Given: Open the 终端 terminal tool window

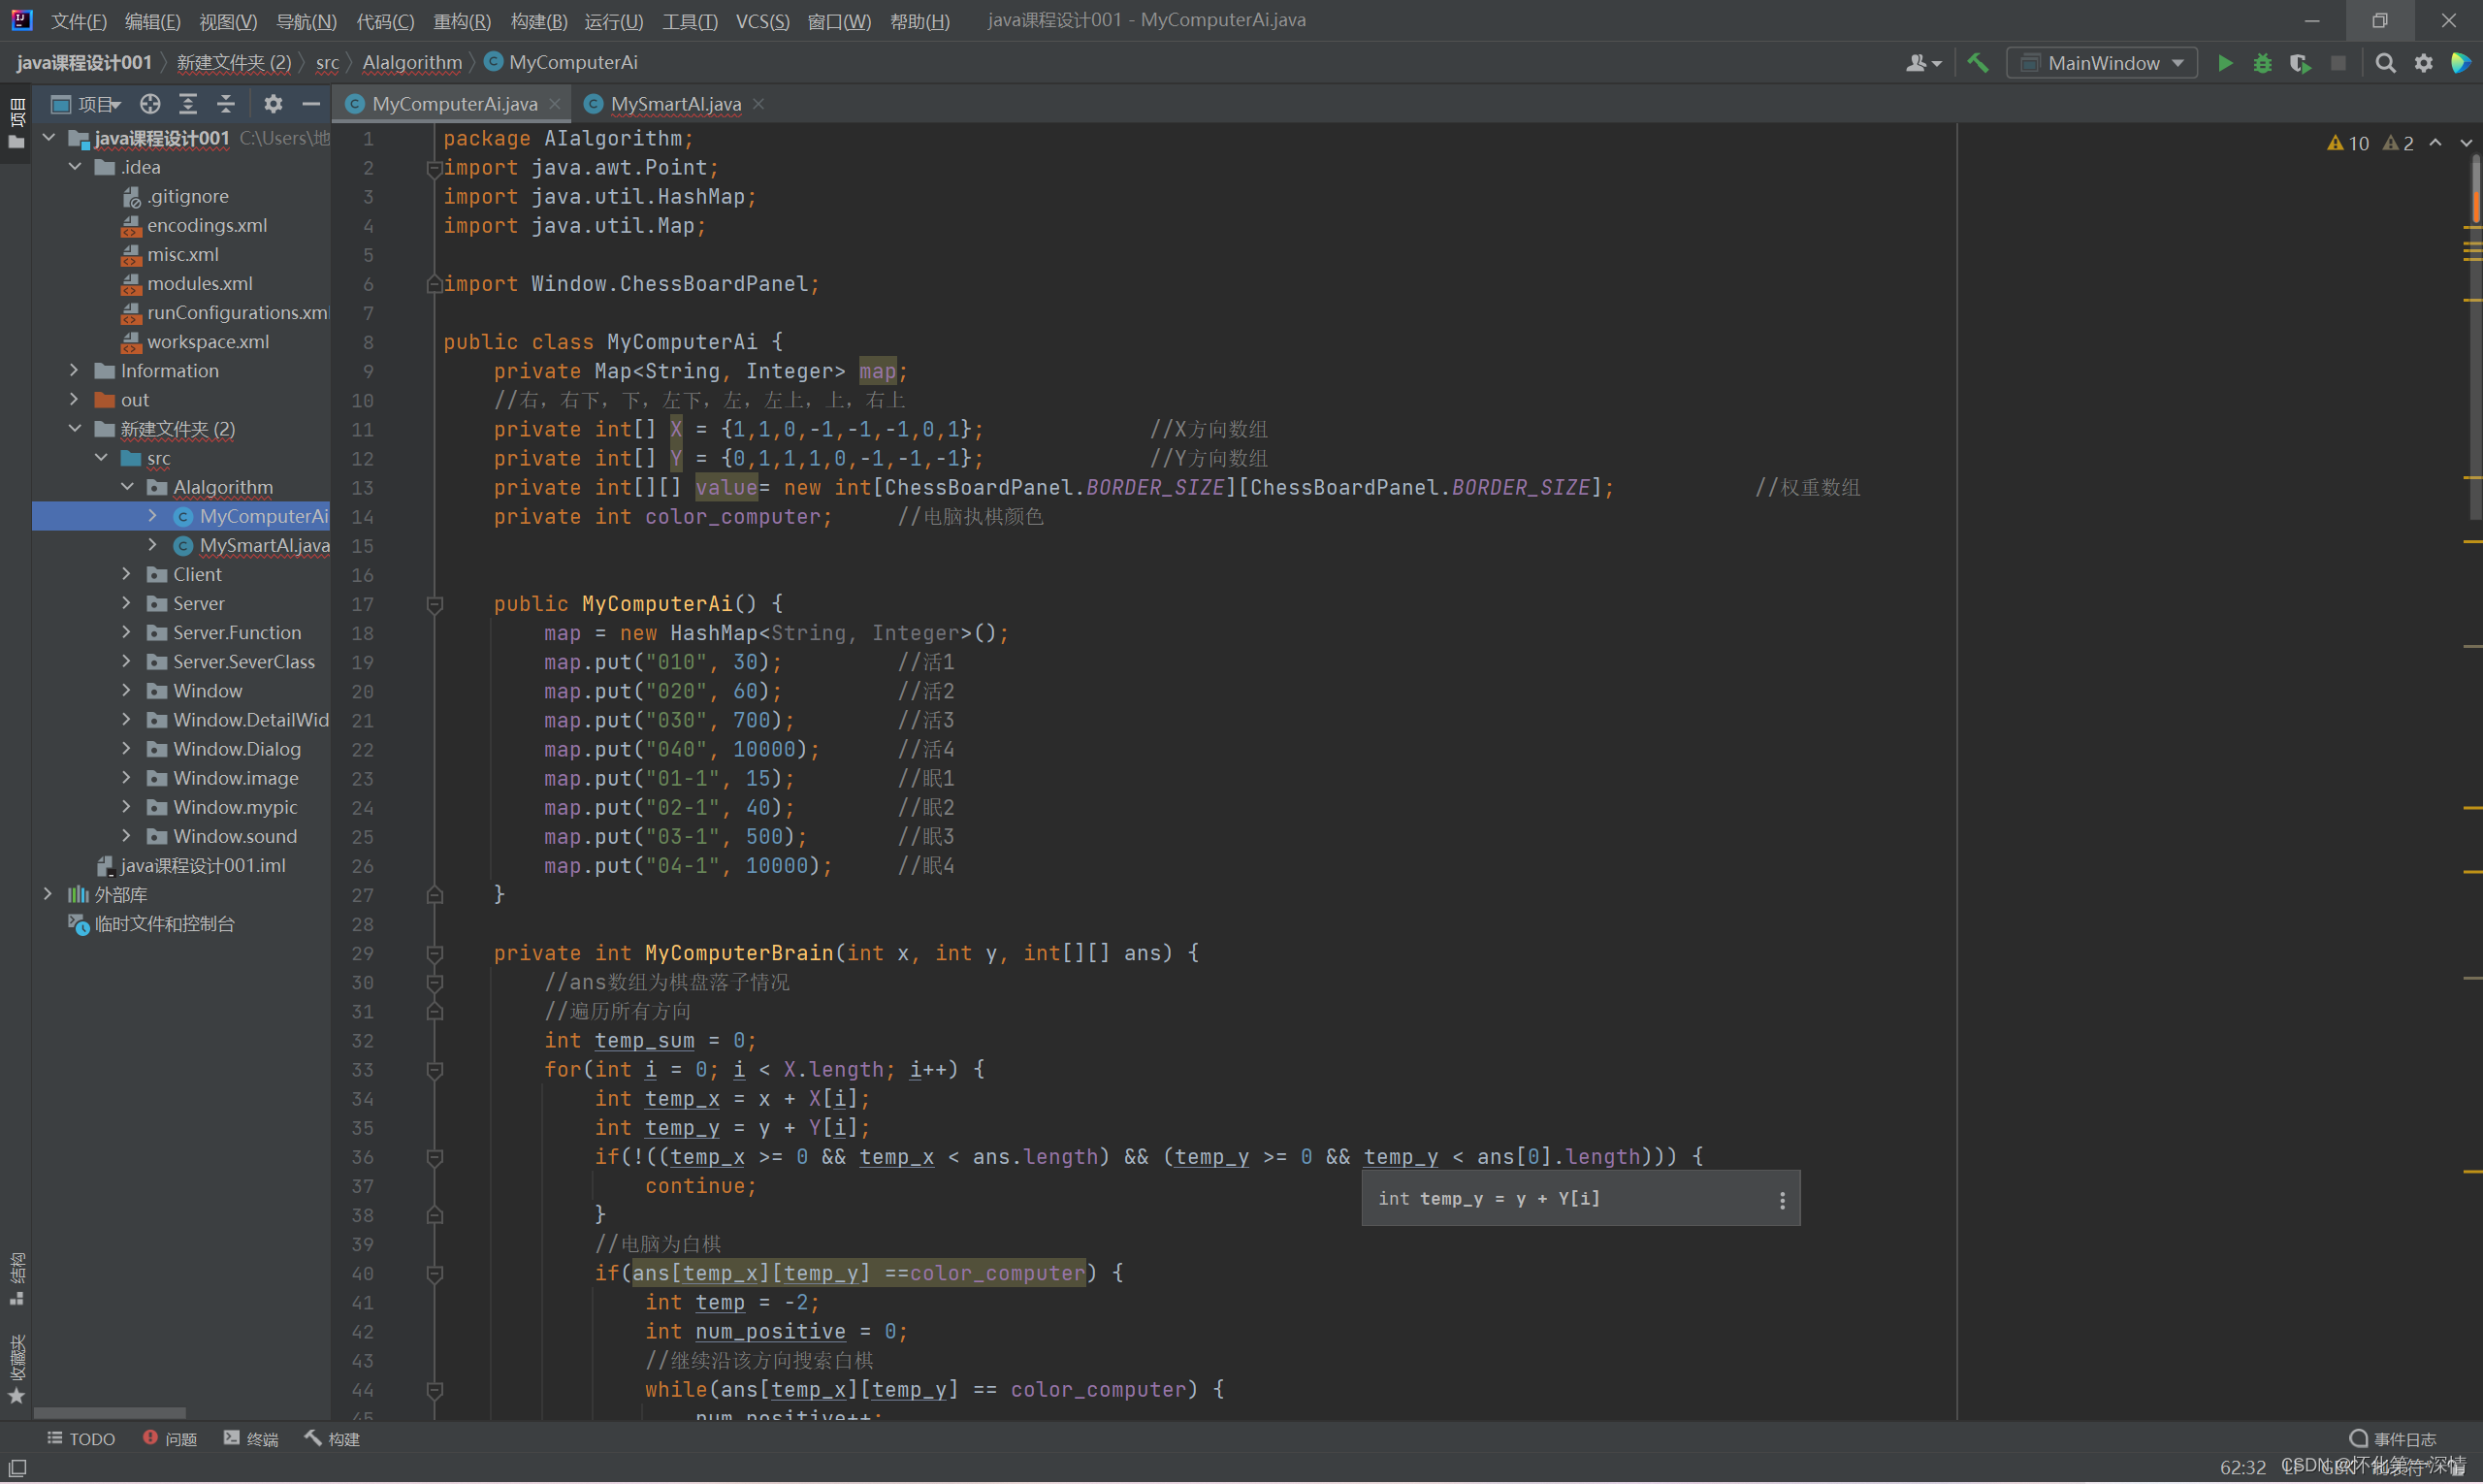Looking at the screenshot, I should 251,1439.
